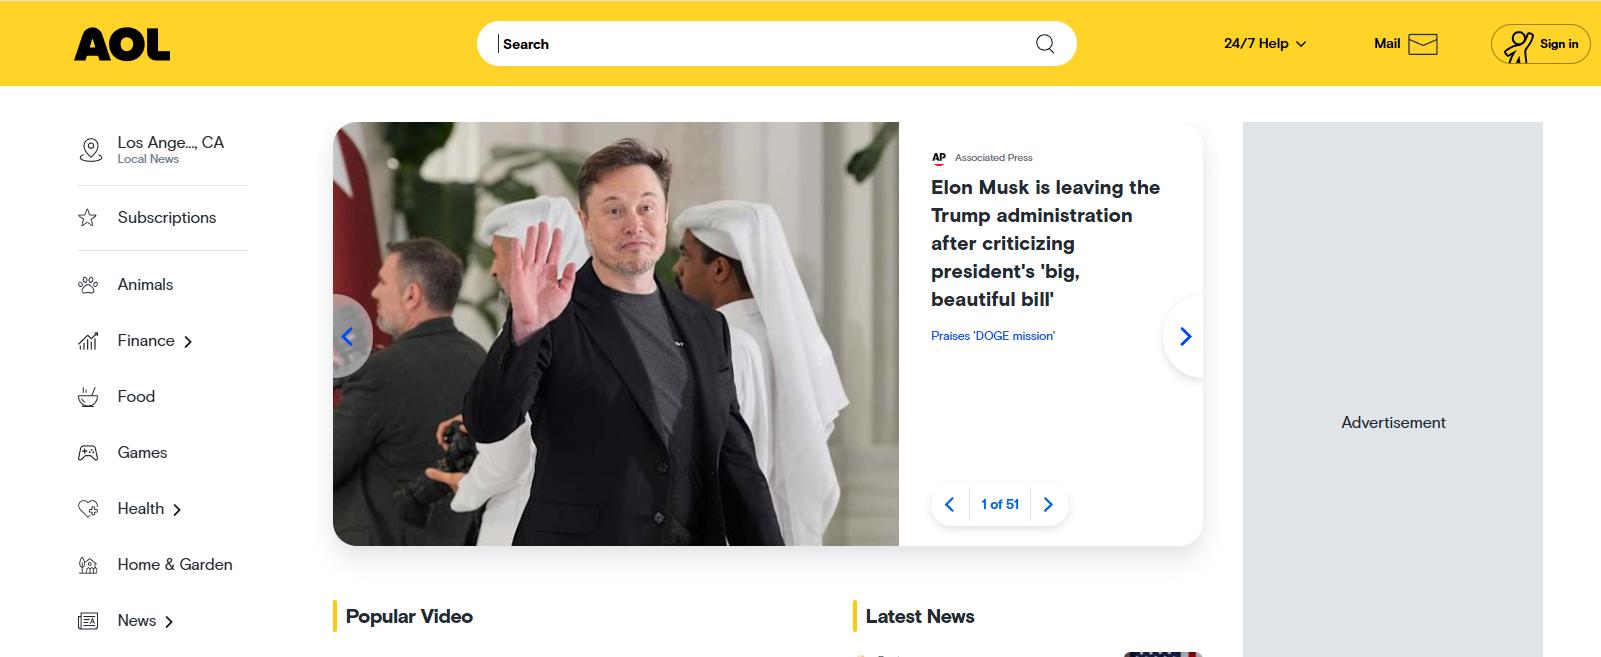Expand the Health submenu chevron
The width and height of the screenshot is (1601, 657).
click(177, 510)
